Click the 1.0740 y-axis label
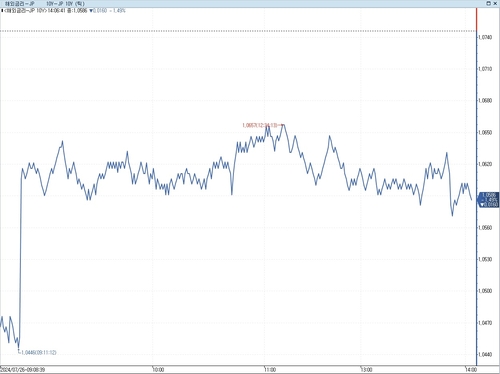Viewport: 500px width, 374px height. click(x=485, y=37)
